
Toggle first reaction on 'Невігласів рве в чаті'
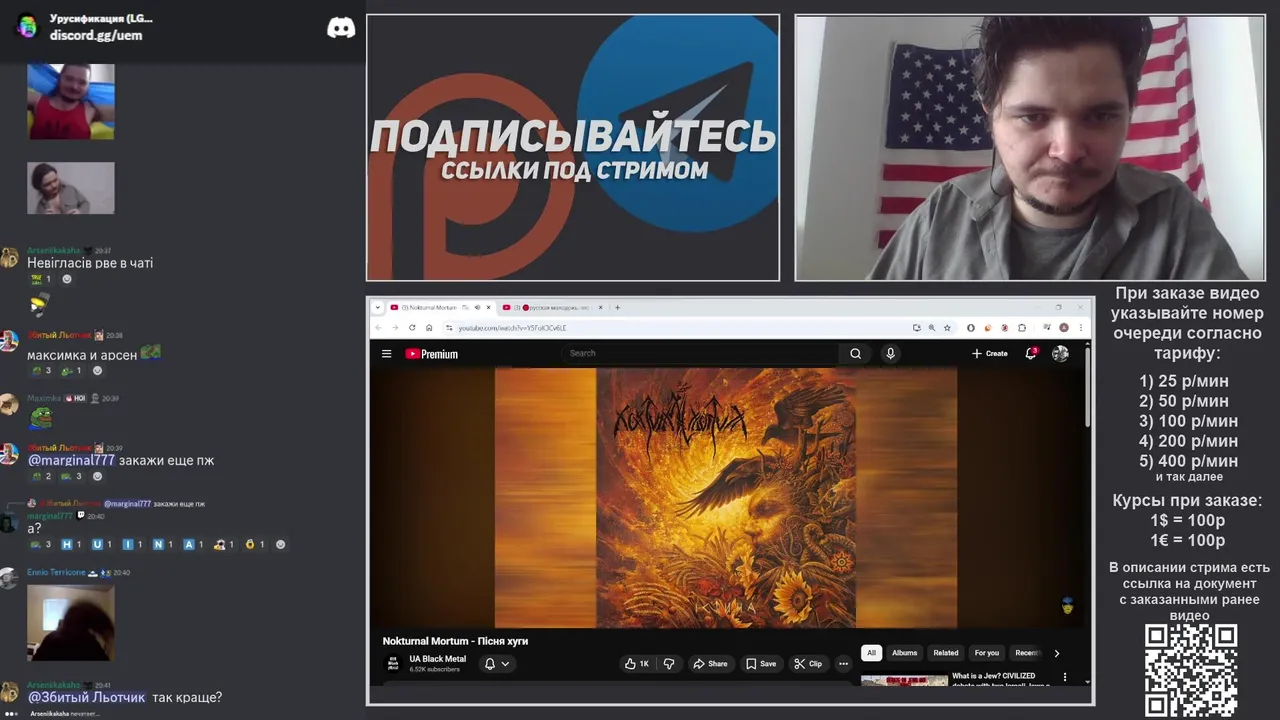40,279
